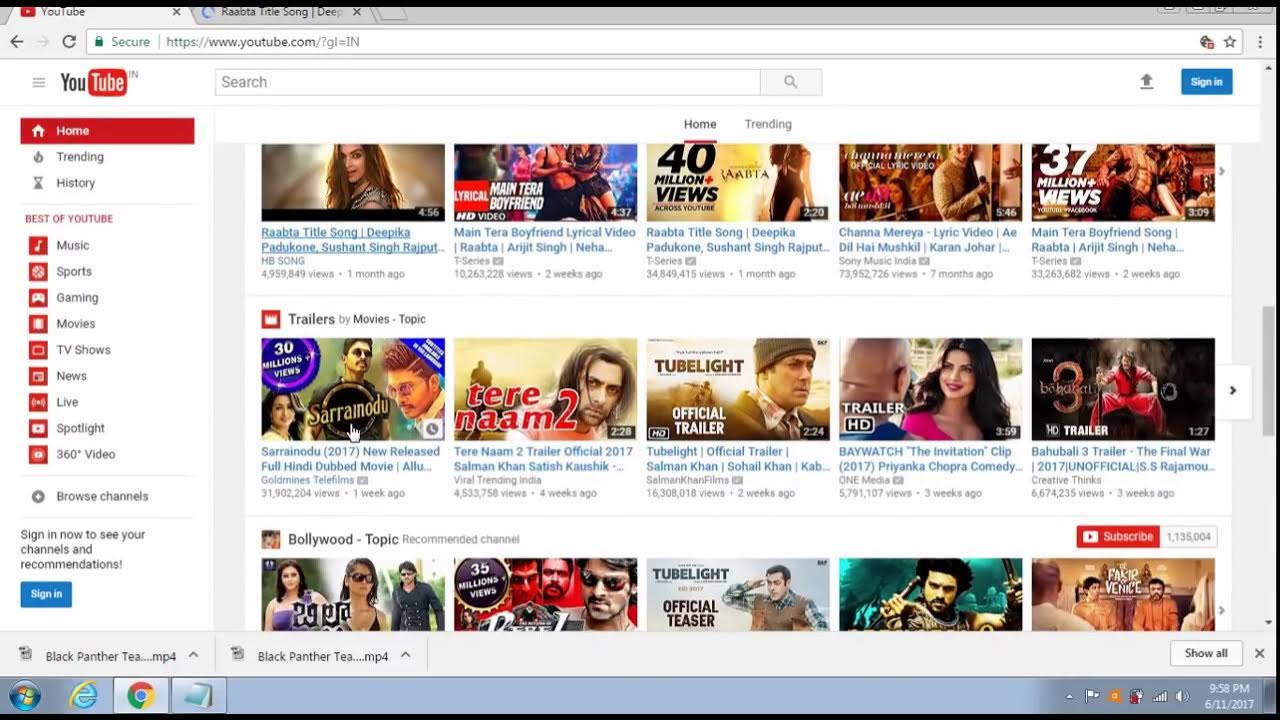The image size is (1280, 720).
Task: Subscribe to the Bollywood - Topic channel
Action: [1118, 537]
